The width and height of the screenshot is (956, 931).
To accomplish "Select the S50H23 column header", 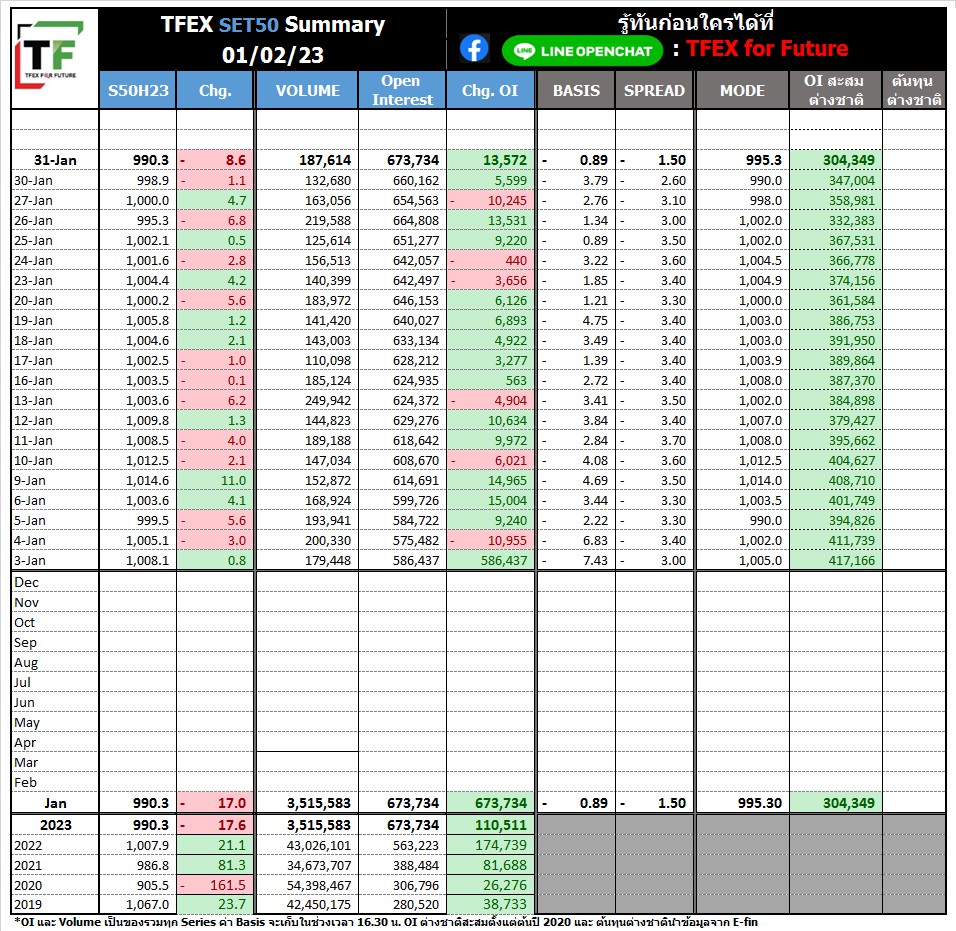I will (138, 90).
